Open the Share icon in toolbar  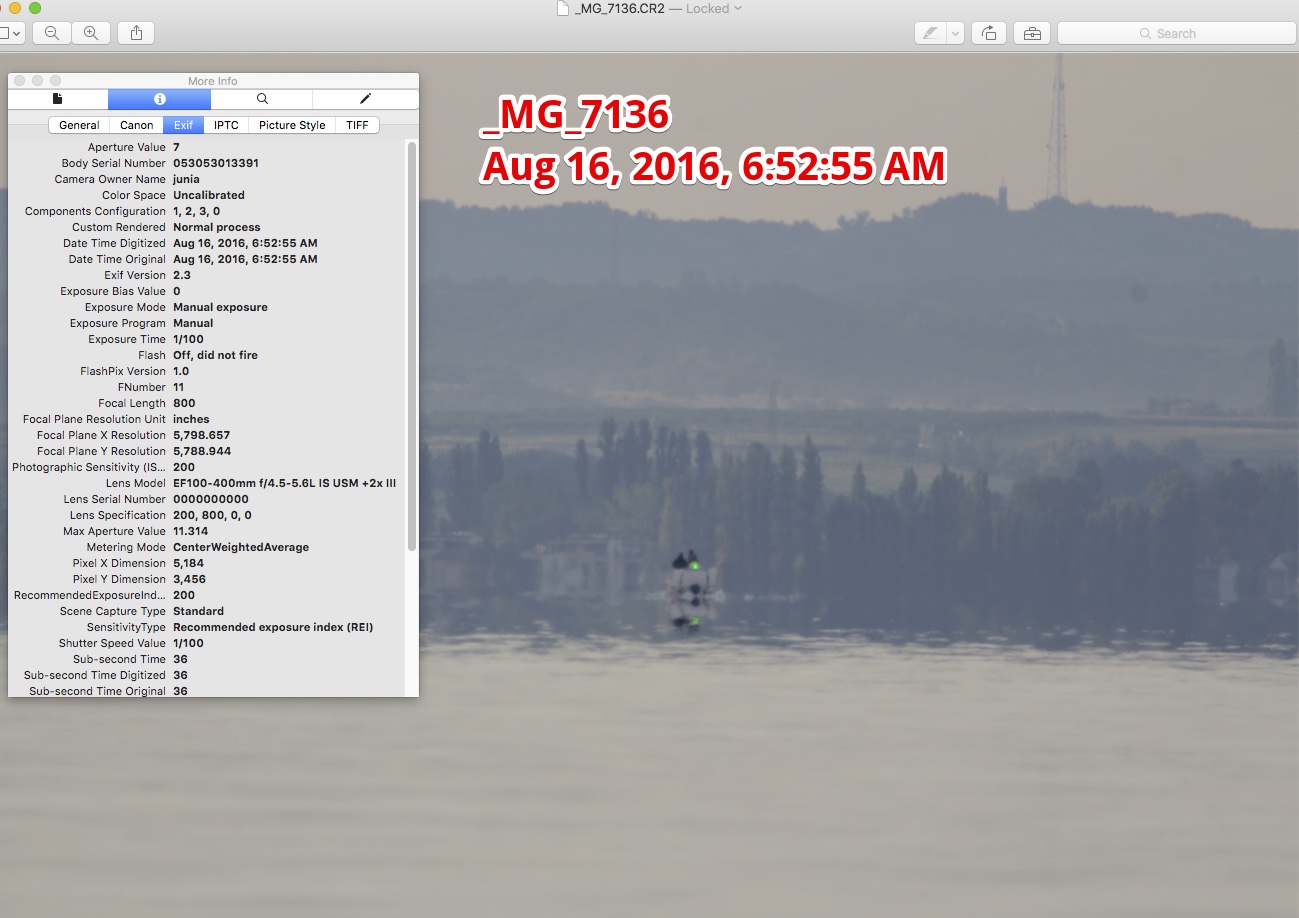(x=136, y=33)
